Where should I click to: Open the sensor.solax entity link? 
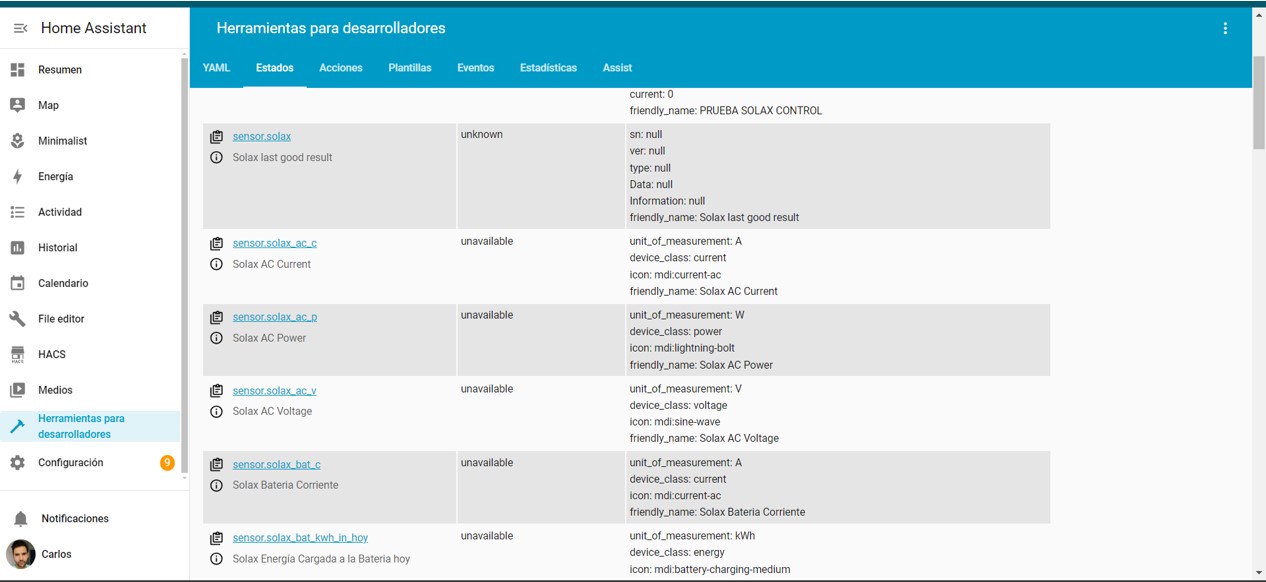262,136
